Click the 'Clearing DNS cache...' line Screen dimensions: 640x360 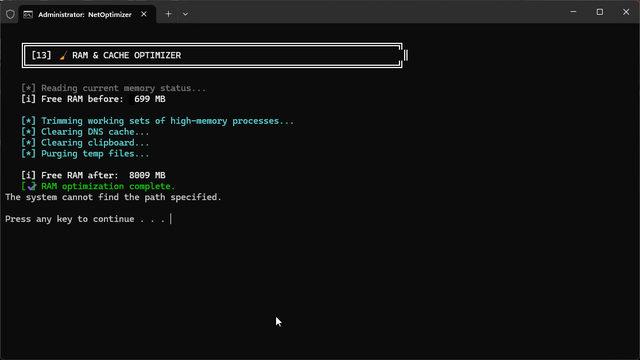pyautogui.click(x=85, y=132)
